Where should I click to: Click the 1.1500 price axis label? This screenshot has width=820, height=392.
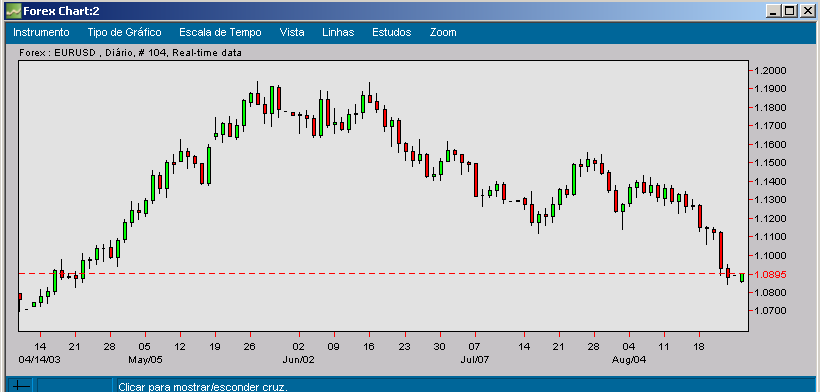[770, 163]
